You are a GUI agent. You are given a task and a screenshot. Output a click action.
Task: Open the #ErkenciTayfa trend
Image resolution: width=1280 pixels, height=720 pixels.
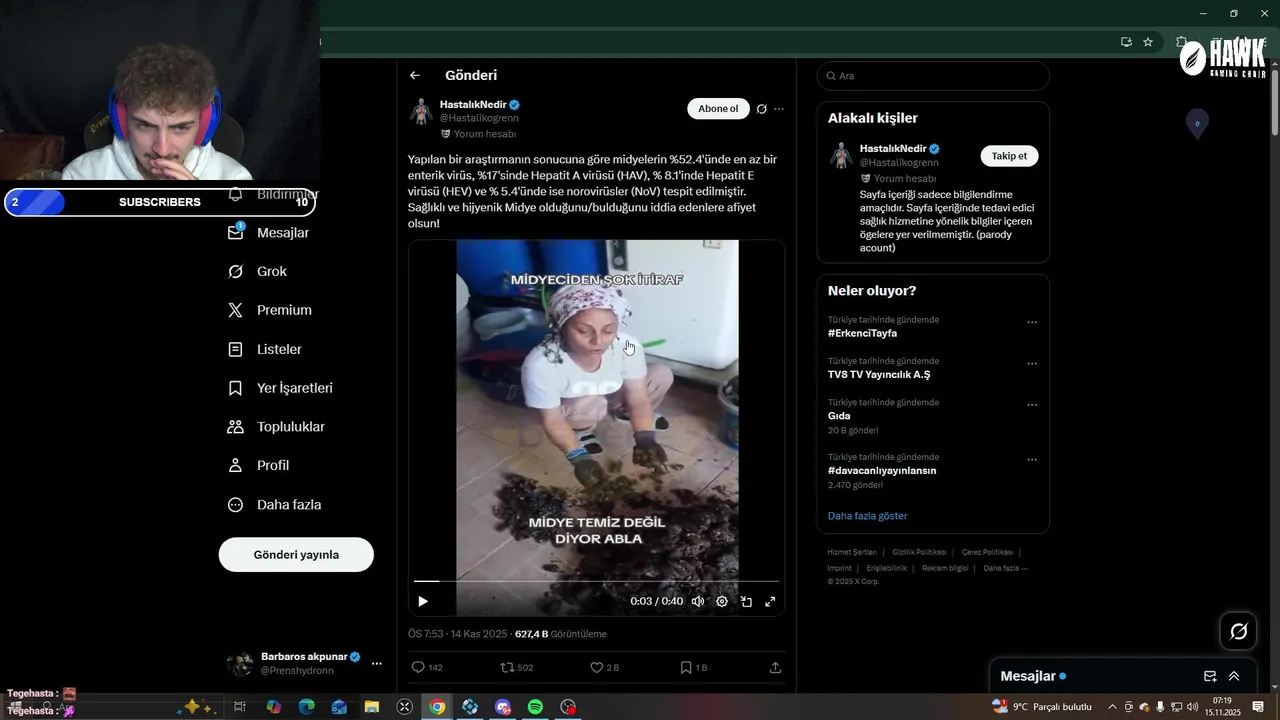(x=862, y=333)
